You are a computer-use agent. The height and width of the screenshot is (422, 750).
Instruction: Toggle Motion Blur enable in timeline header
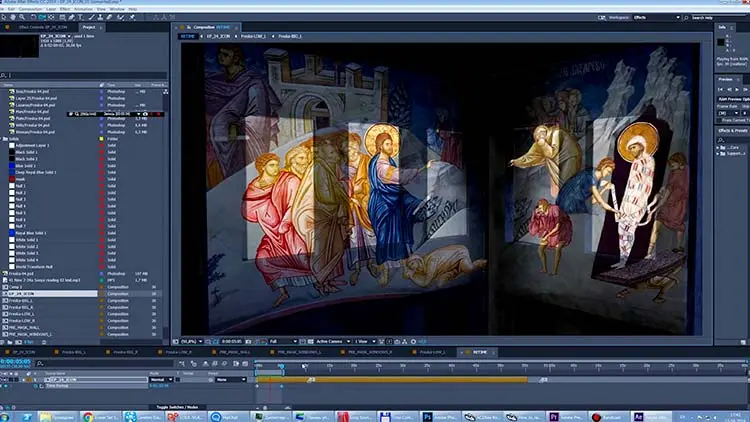tap(224, 364)
